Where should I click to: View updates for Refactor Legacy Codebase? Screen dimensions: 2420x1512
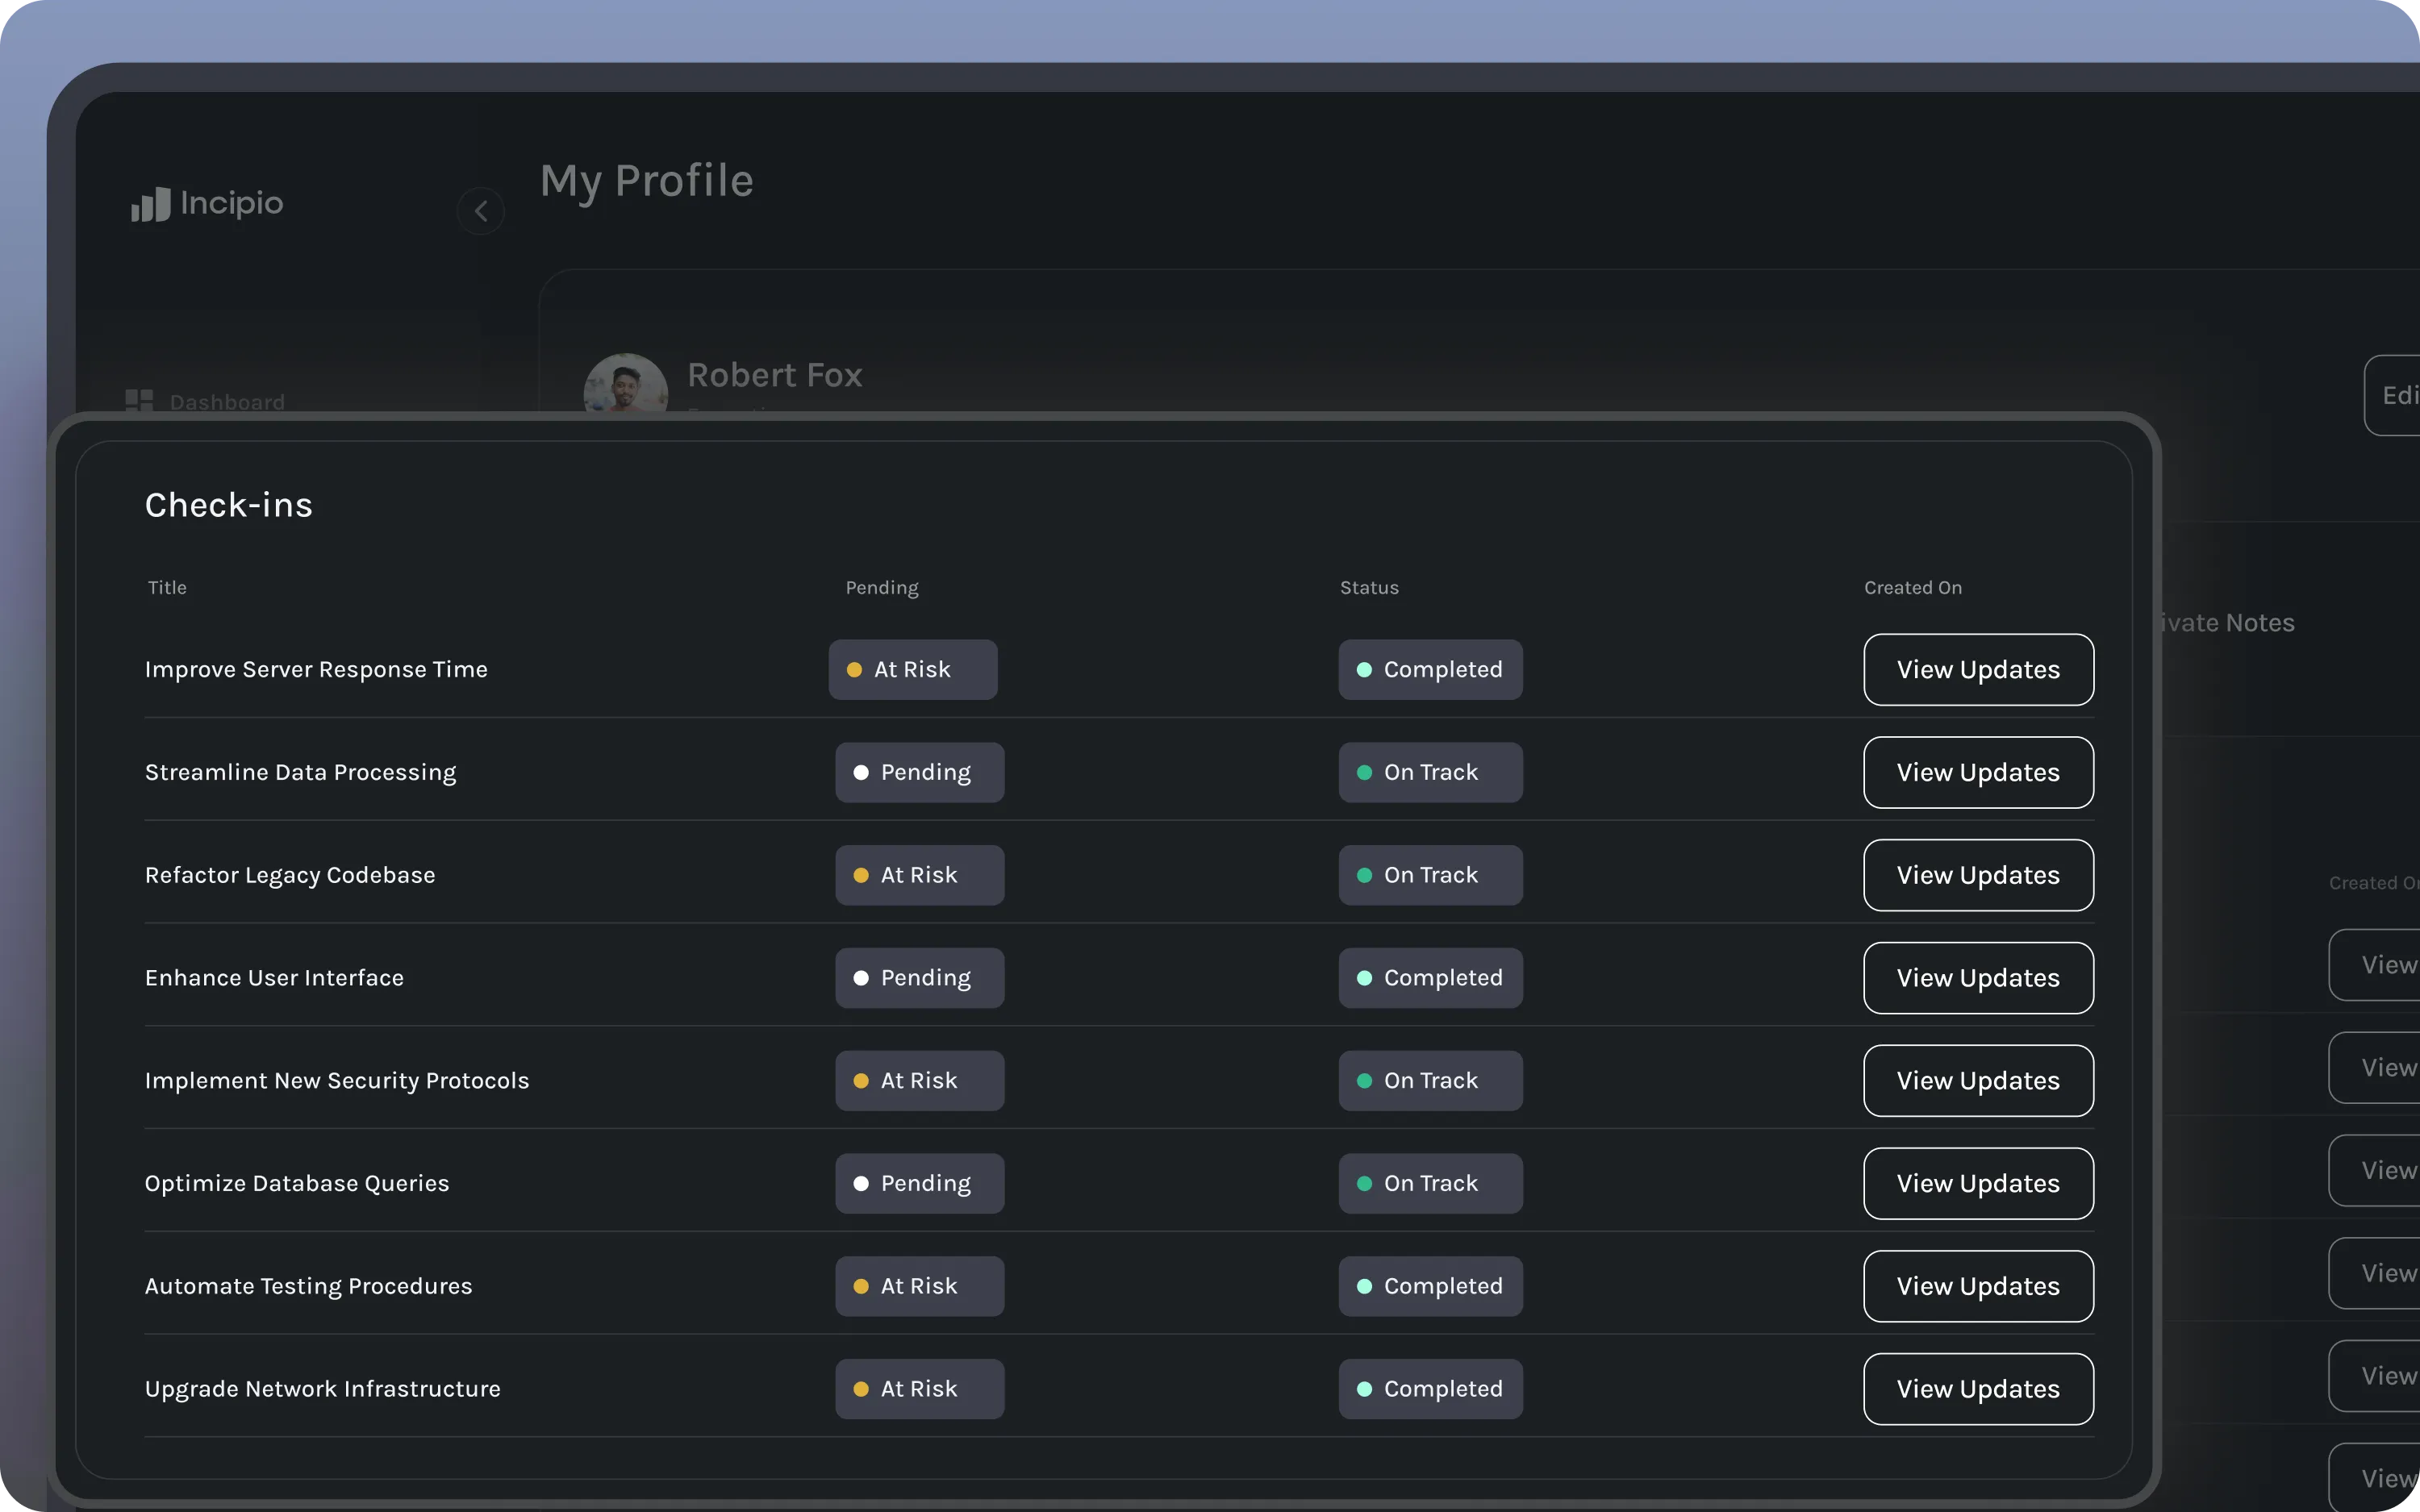coord(1977,875)
